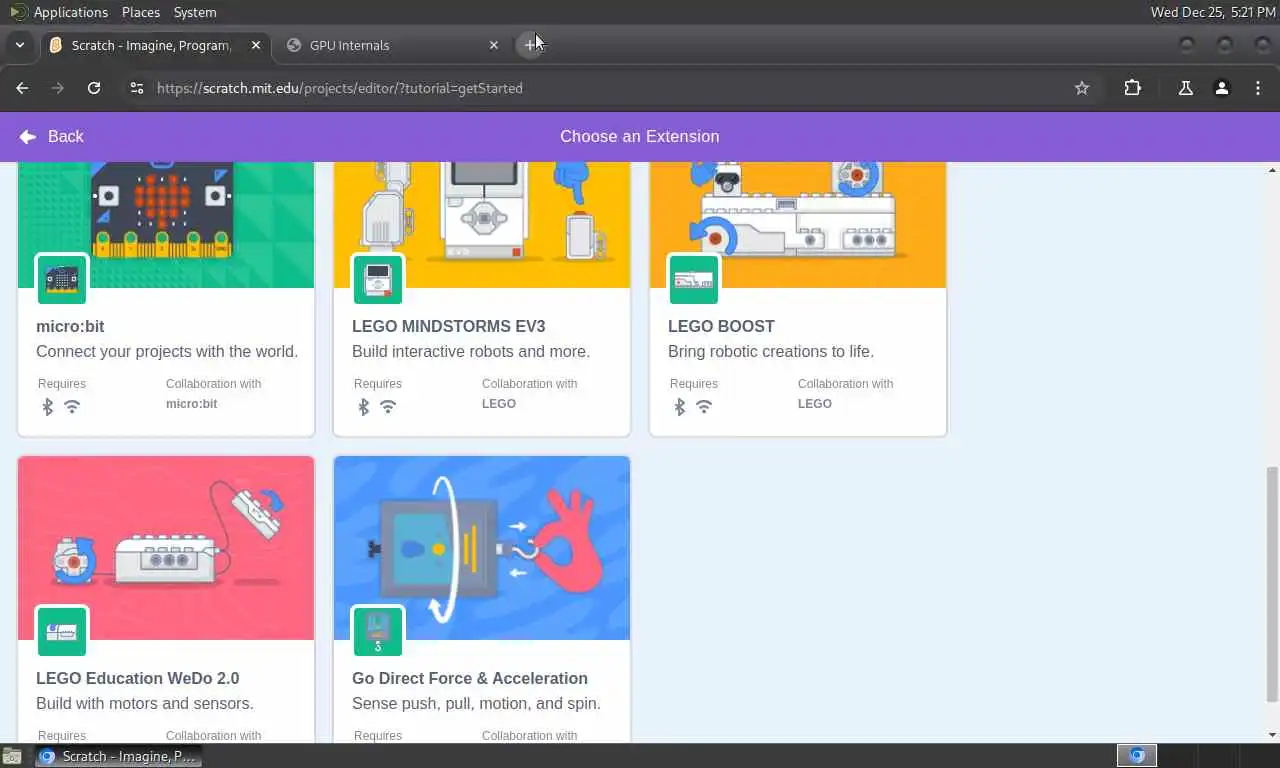
Task: Click the Go Direct Force badge icon
Action: (x=378, y=631)
